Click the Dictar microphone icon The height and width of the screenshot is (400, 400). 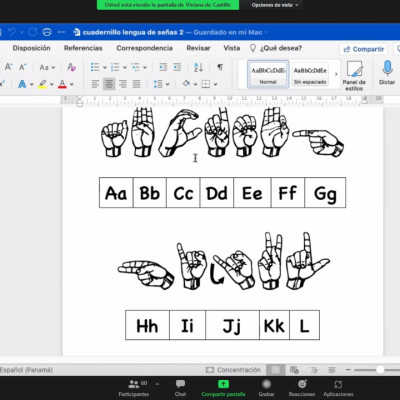387,68
